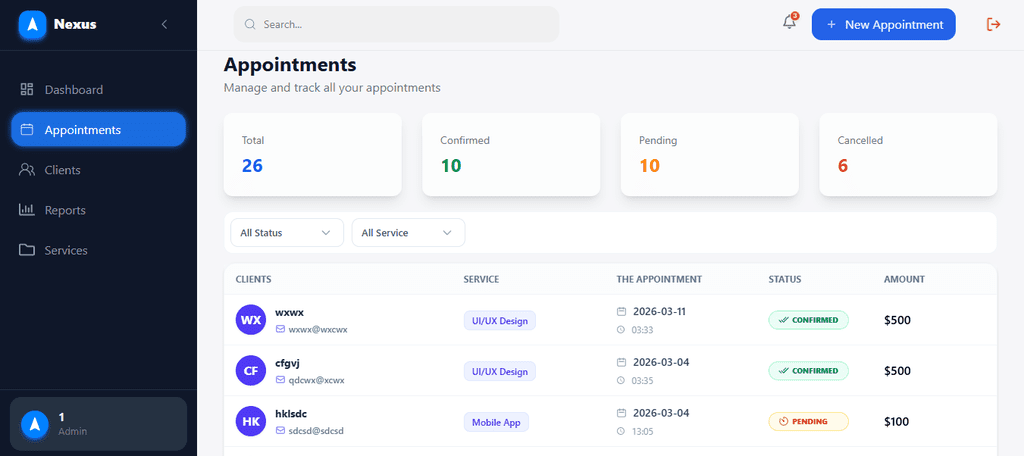This screenshot has width=1024, height=456.
Task: Click the Reports bar chart icon
Action: [27, 210]
